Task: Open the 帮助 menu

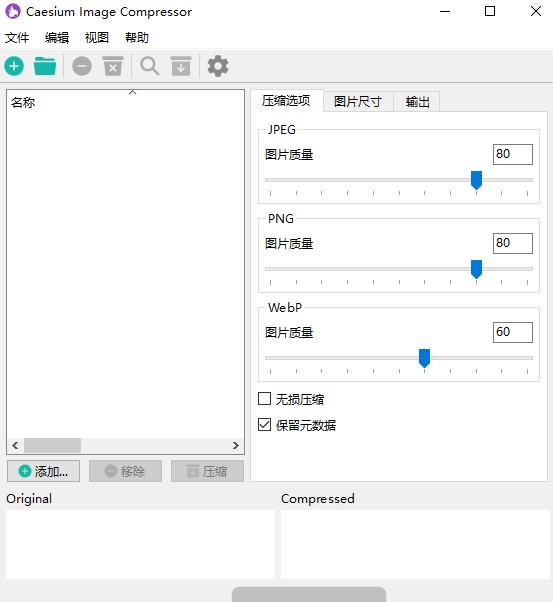Action: [137, 38]
